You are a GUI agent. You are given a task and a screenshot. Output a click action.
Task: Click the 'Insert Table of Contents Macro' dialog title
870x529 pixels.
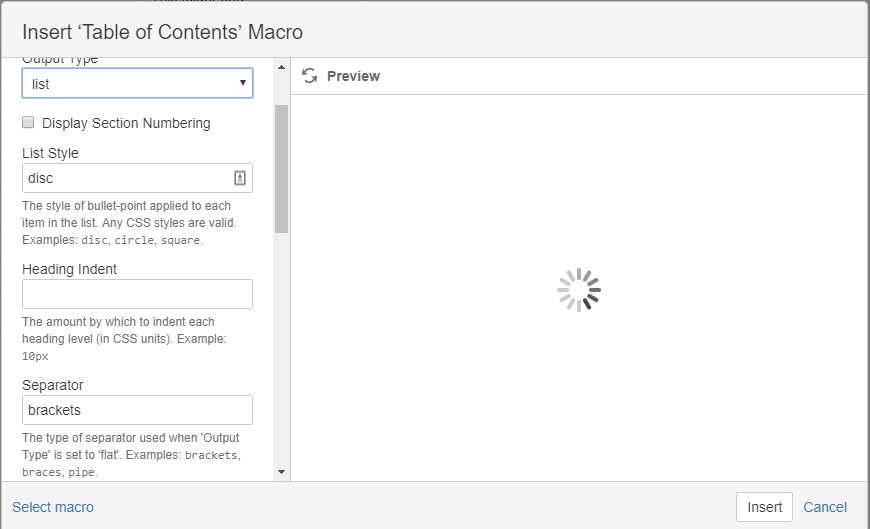(x=162, y=32)
